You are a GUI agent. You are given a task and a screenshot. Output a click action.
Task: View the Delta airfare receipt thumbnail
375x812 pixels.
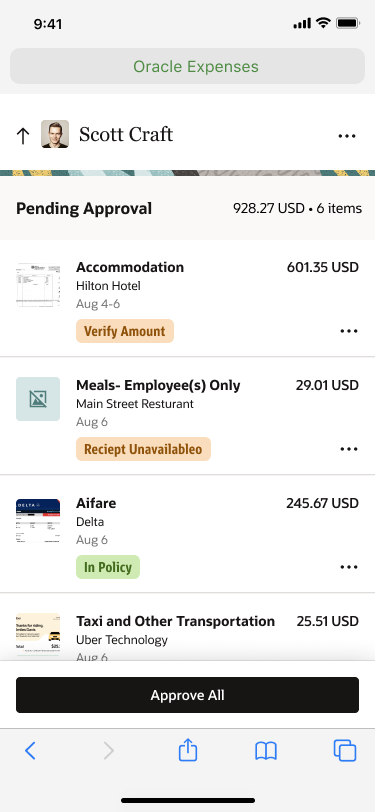click(38, 521)
